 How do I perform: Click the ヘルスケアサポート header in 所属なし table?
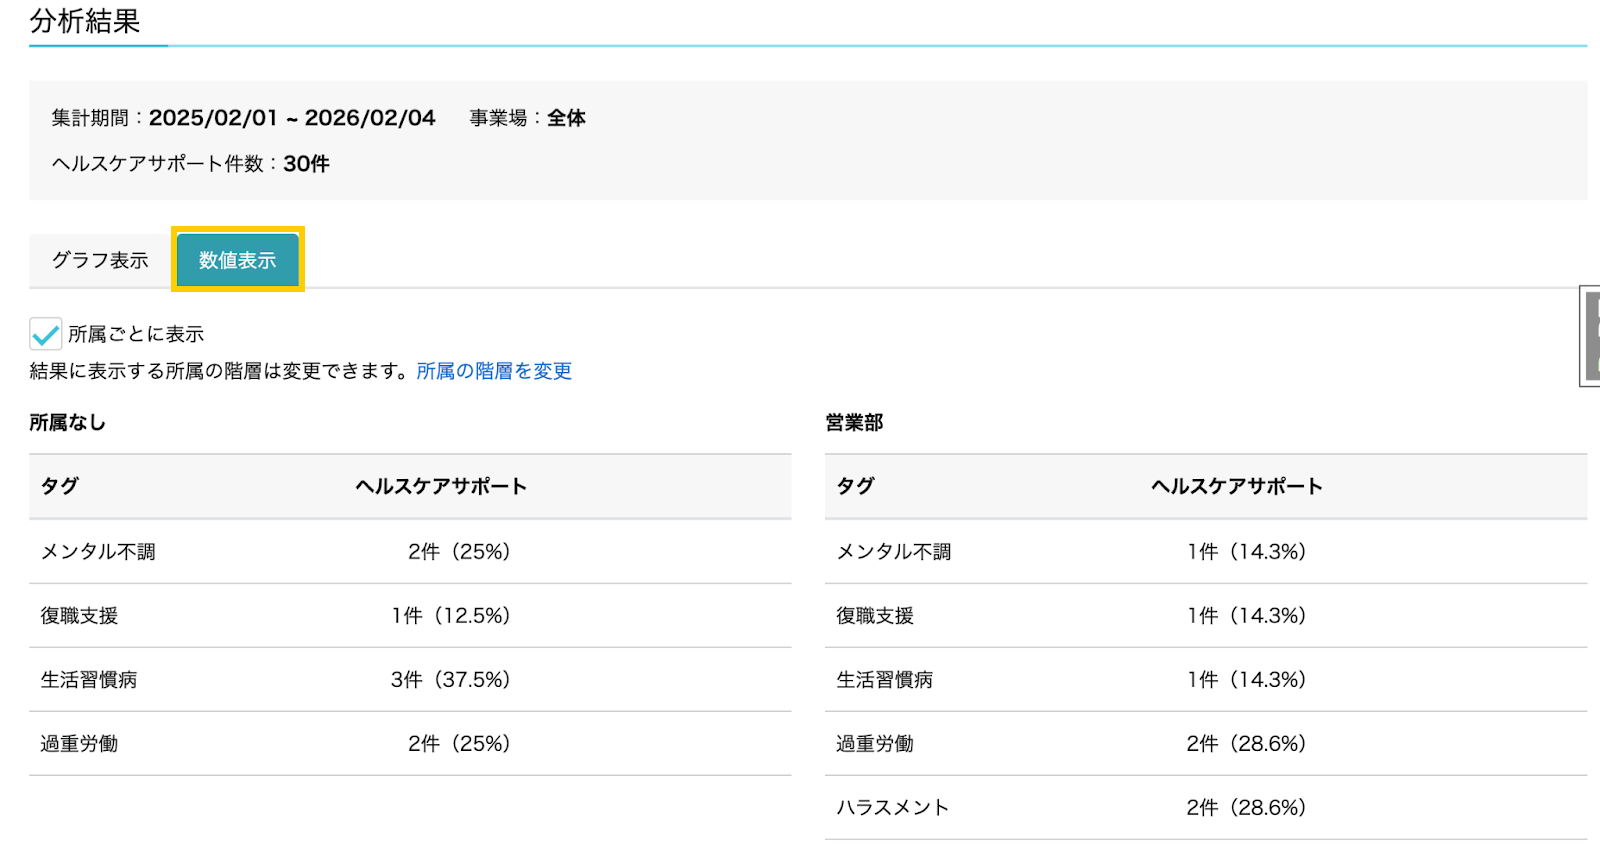tap(441, 486)
